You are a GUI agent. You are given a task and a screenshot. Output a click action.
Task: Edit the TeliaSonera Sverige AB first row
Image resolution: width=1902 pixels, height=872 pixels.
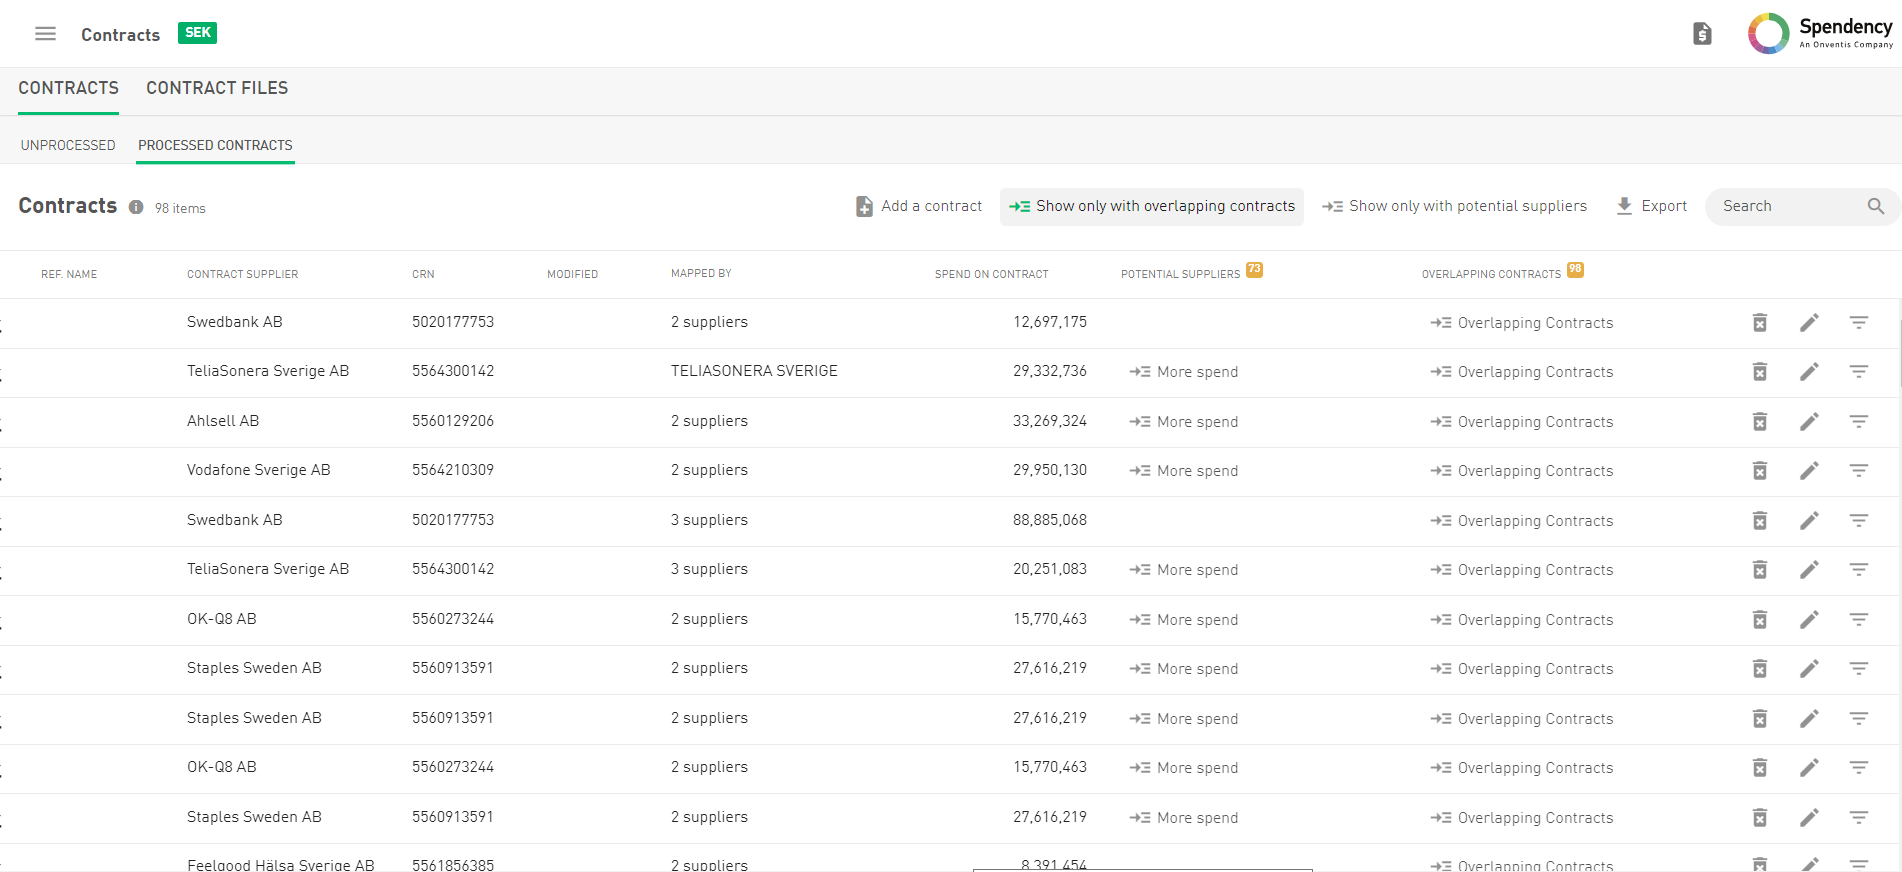pos(1809,372)
